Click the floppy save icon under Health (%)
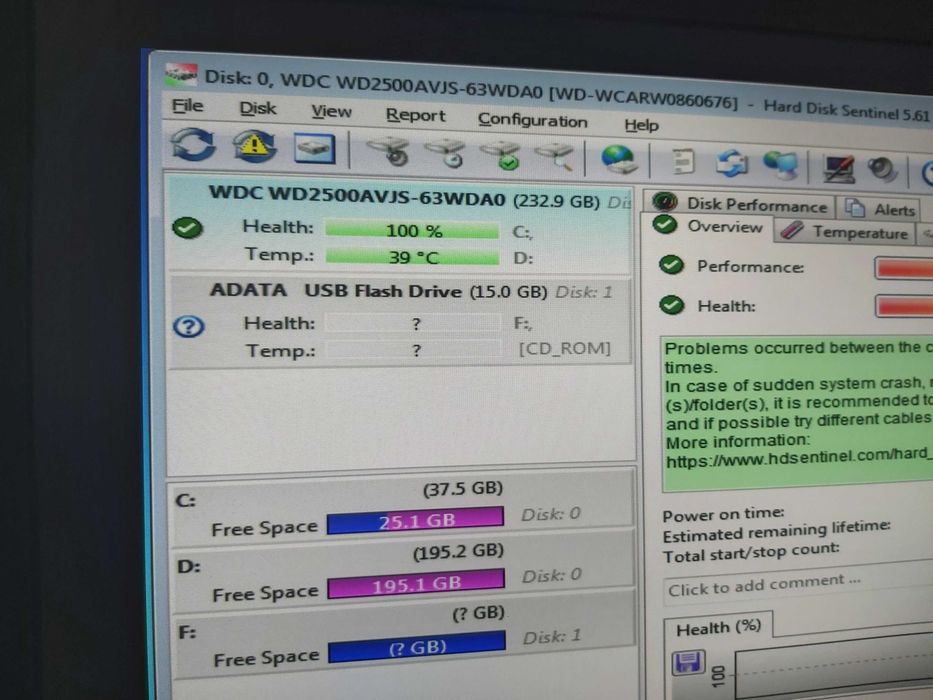The image size is (933, 700). [688, 662]
